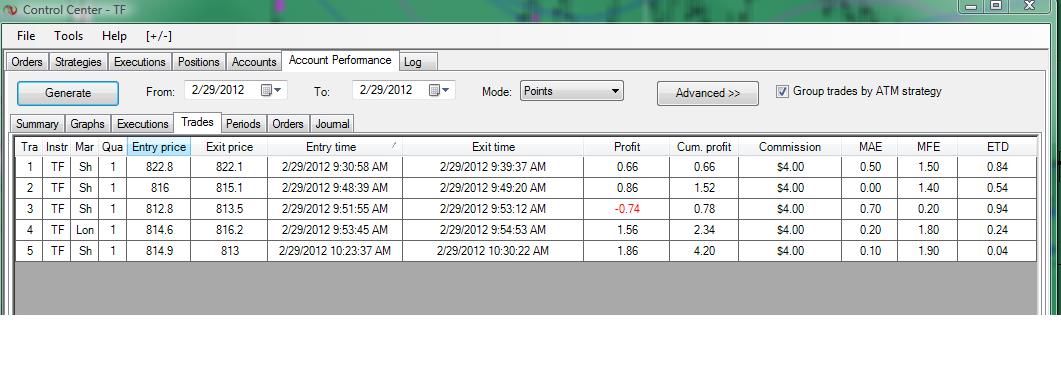
Task: Select cumulative profit cell 4.20
Action: pos(704,251)
